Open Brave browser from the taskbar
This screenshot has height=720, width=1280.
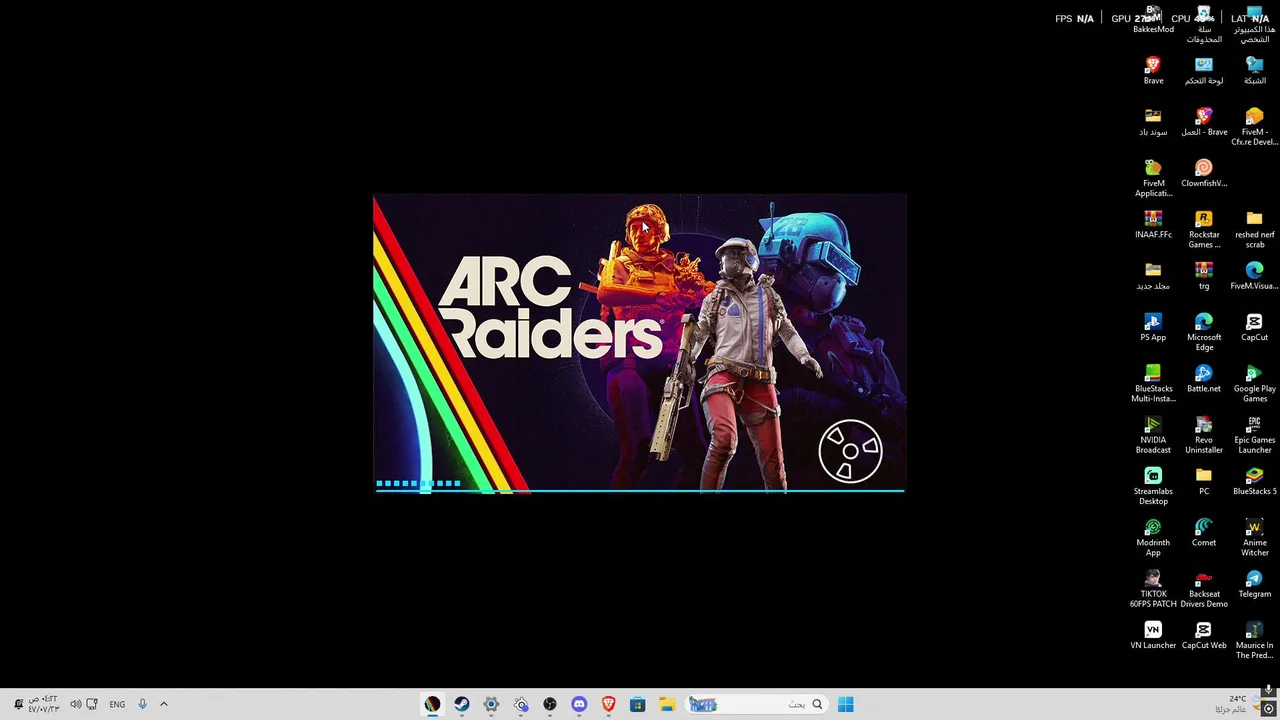pyautogui.click(x=608, y=704)
